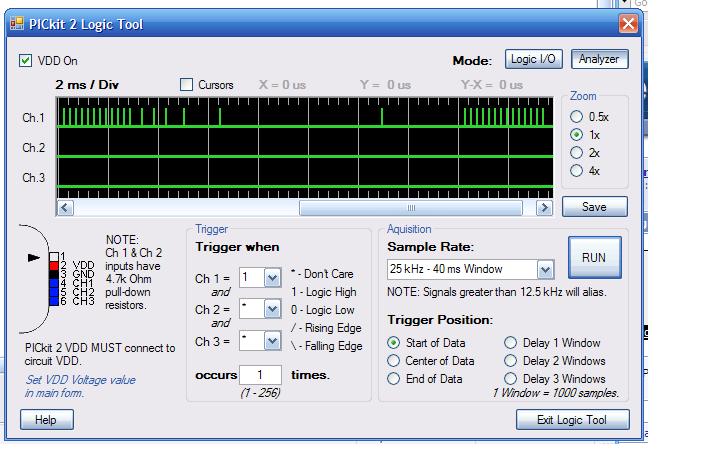Select End of Data trigger position

pos(394,379)
